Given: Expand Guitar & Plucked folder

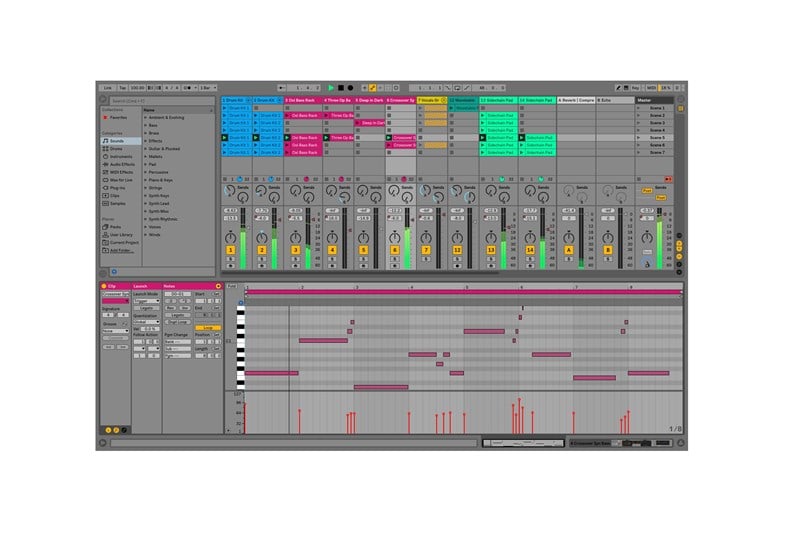Looking at the screenshot, I should pos(145,148).
